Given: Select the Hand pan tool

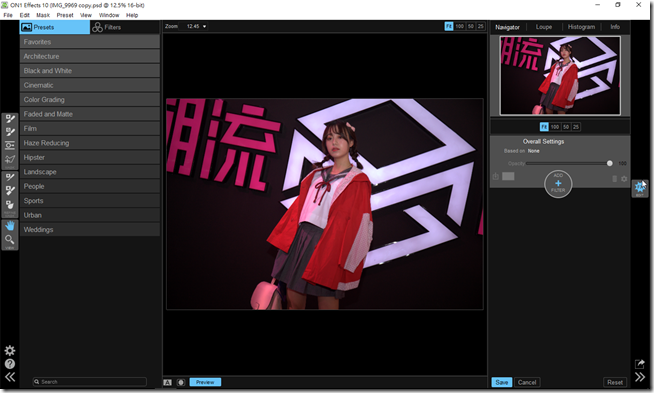Looking at the screenshot, I should (x=10, y=226).
